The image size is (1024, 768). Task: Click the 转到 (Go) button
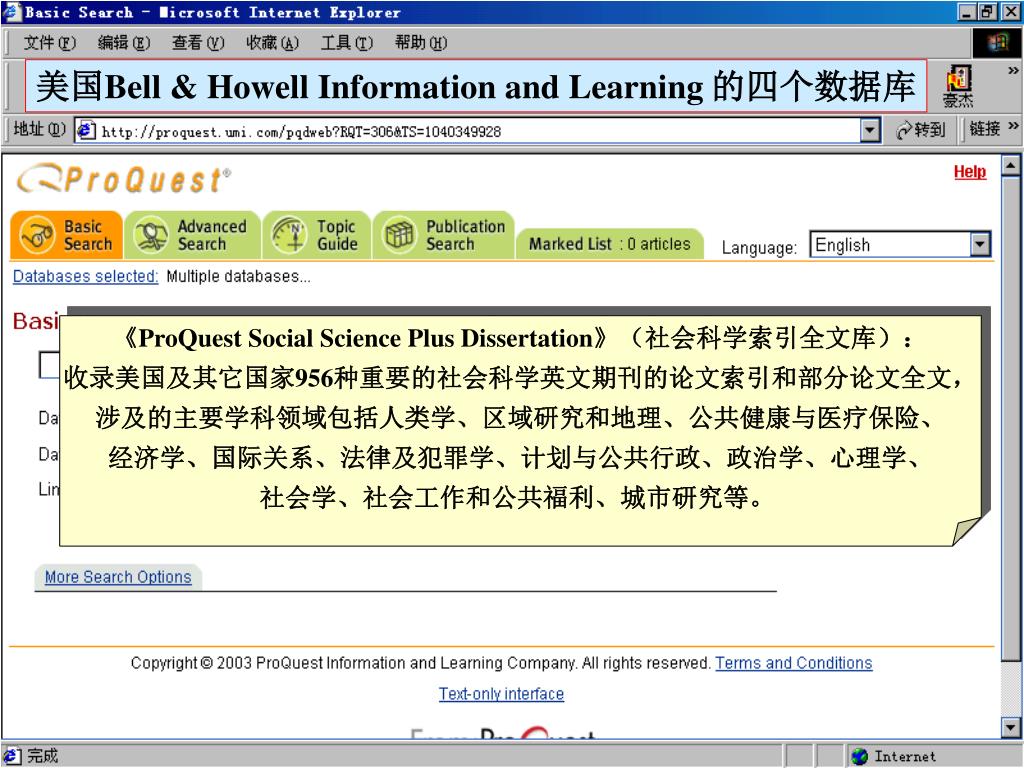tap(921, 131)
